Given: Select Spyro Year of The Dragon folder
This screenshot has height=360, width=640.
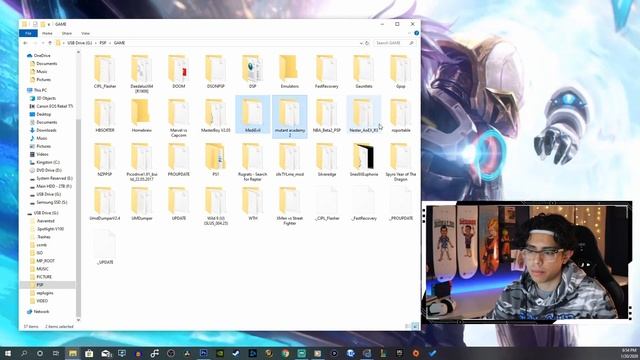Looking at the screenshot, I should point(400,162).
